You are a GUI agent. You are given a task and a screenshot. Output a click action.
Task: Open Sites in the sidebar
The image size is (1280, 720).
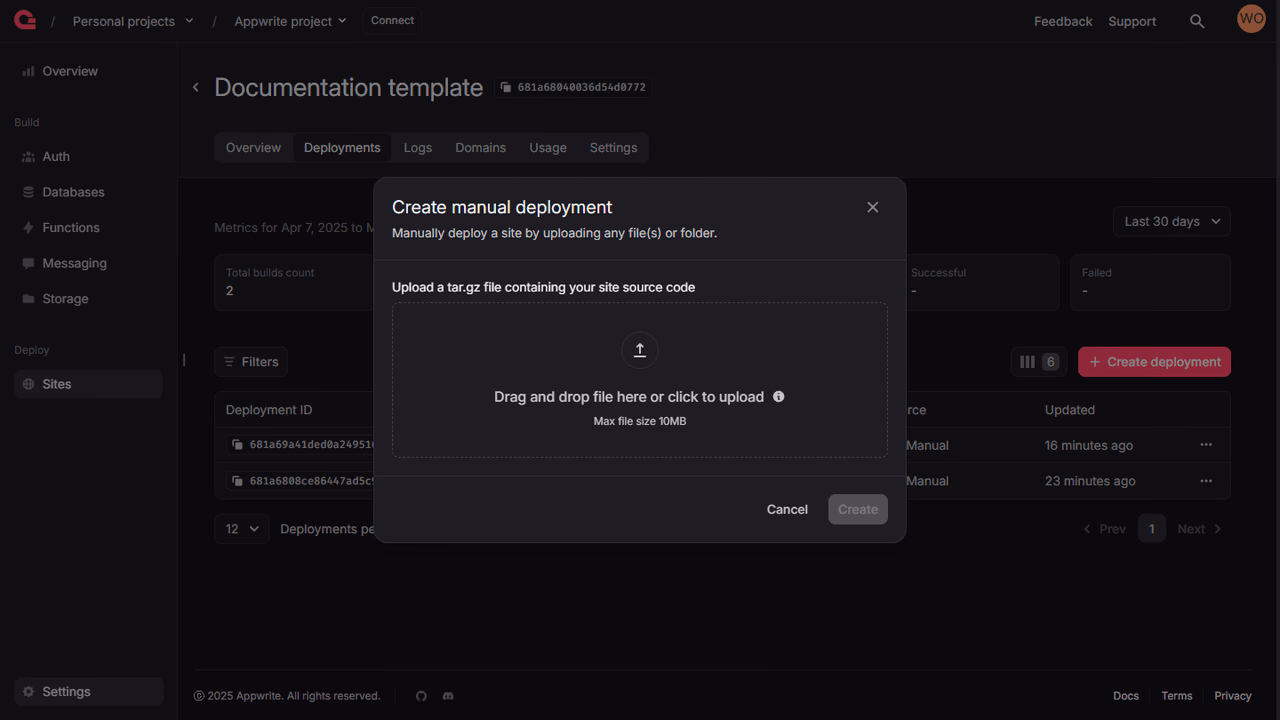pos(88,384)
